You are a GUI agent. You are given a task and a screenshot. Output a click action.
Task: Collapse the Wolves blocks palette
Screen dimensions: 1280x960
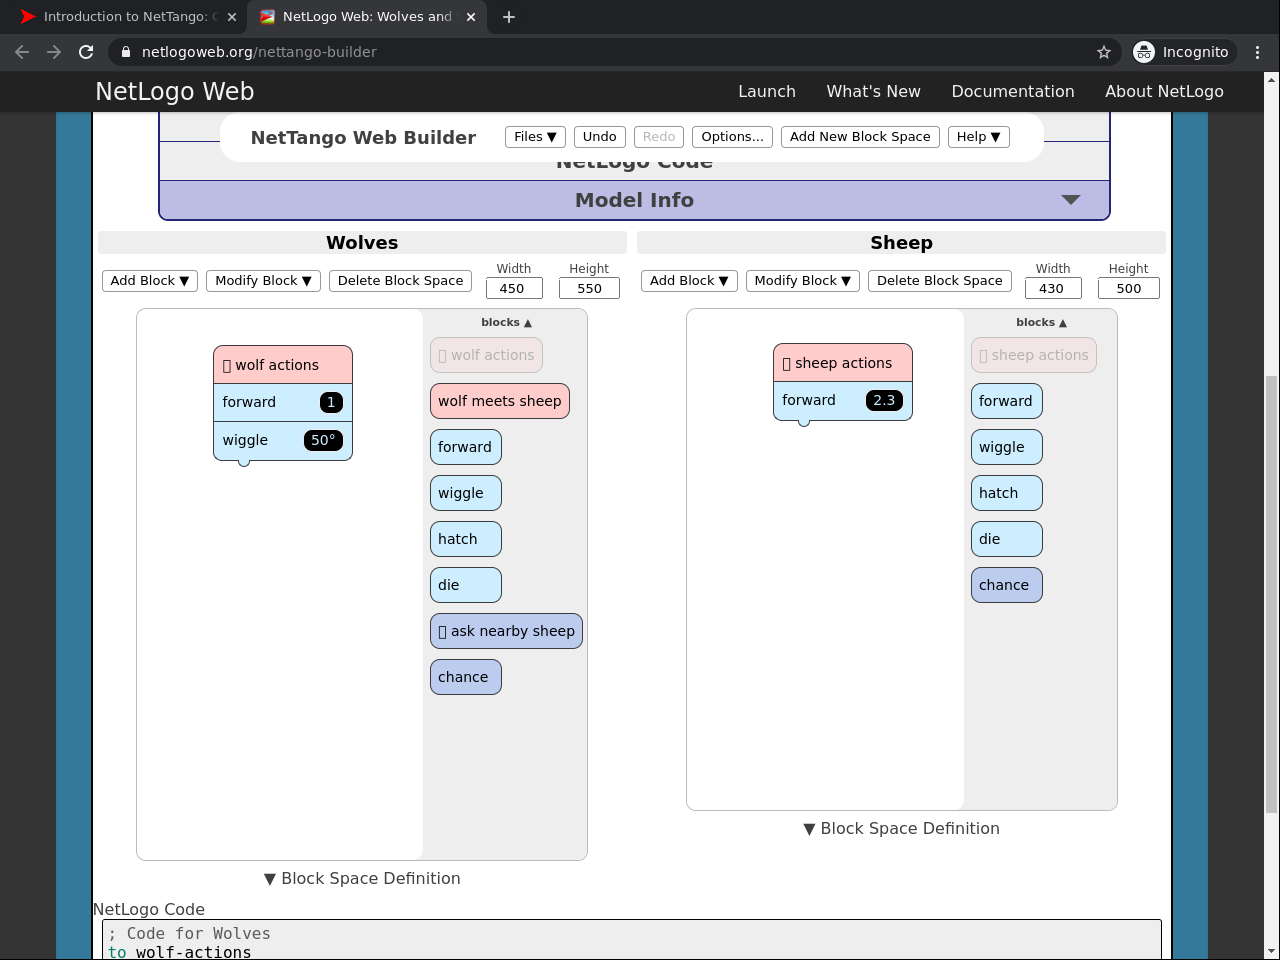(506, 322)
